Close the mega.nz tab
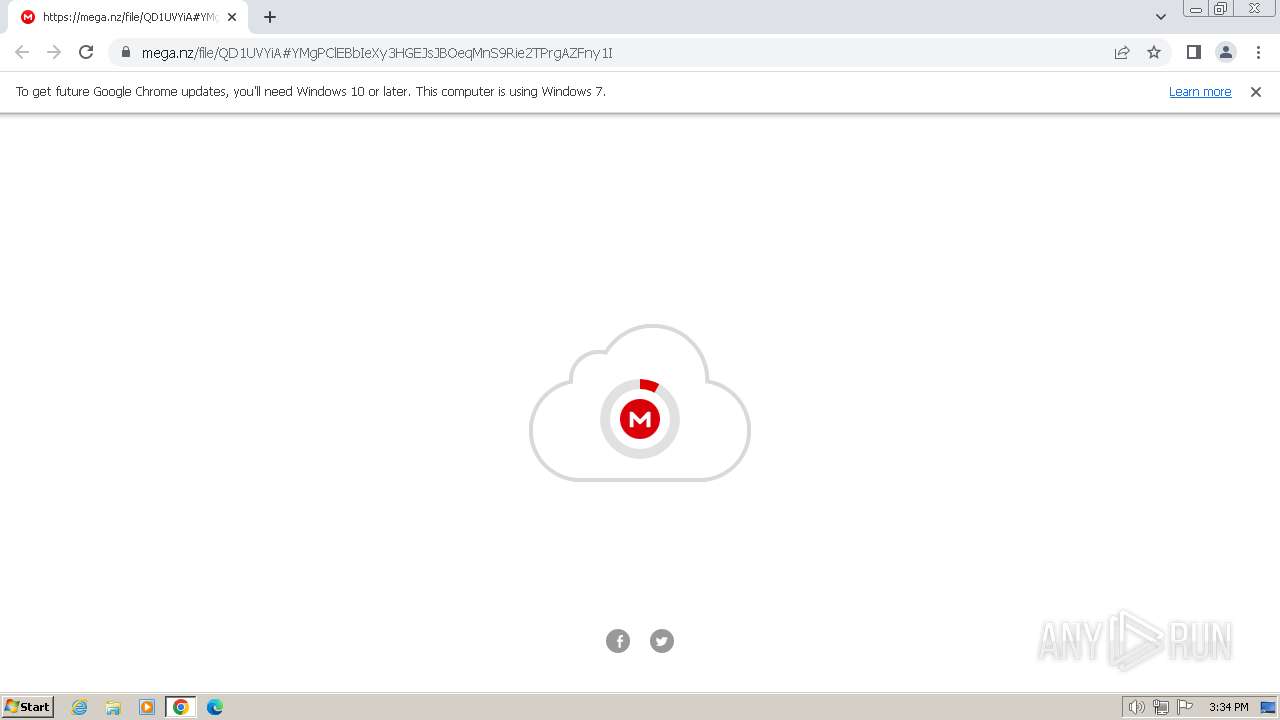 tap(232, 17)
